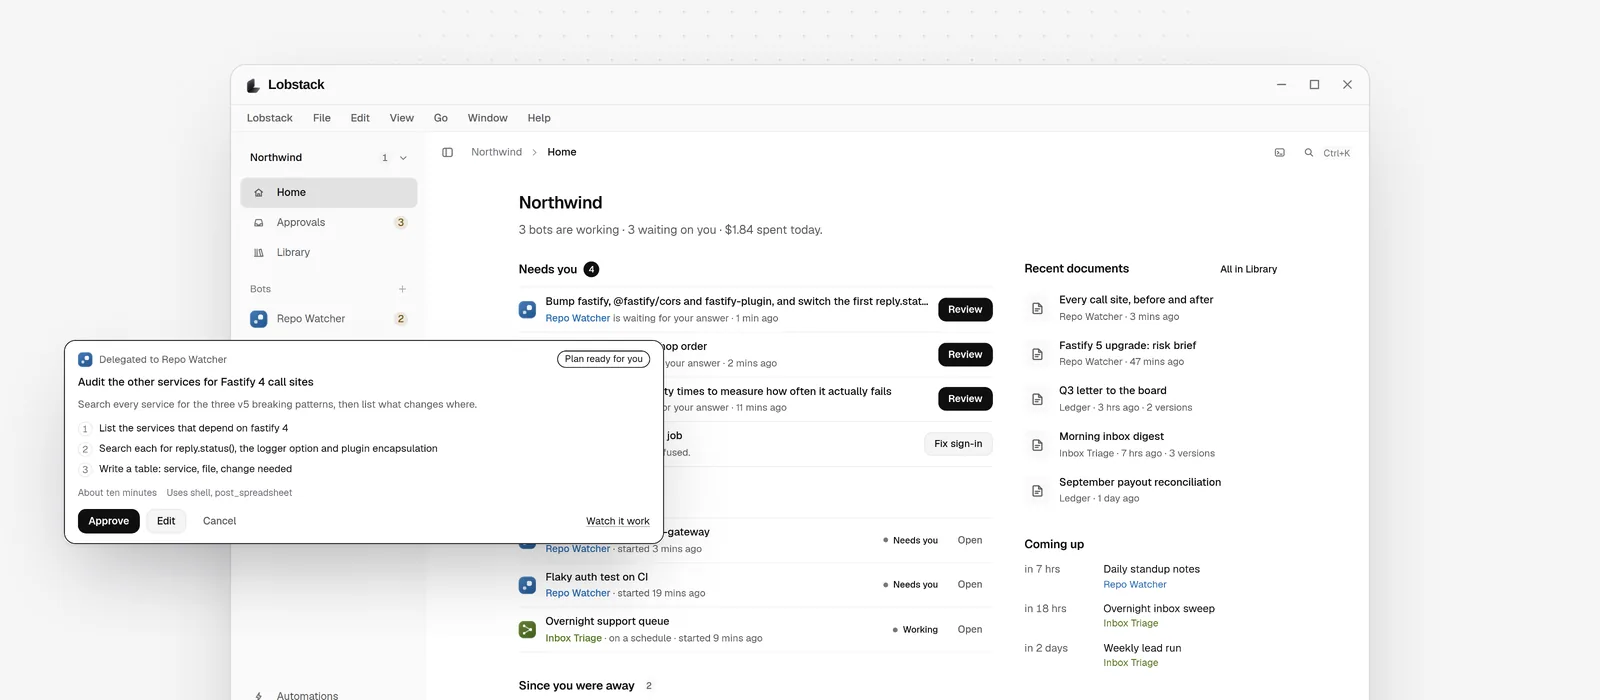Click the Approvals inbox icon
This screenshot has height=700, width=1600.
pos(259,222)
